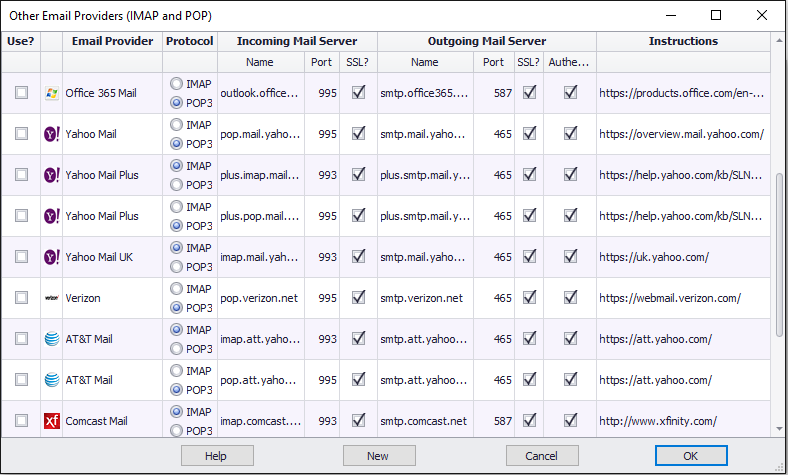The image size is (788, 475).
Task: Click the Protocol column header
Action: click(190, 41)
